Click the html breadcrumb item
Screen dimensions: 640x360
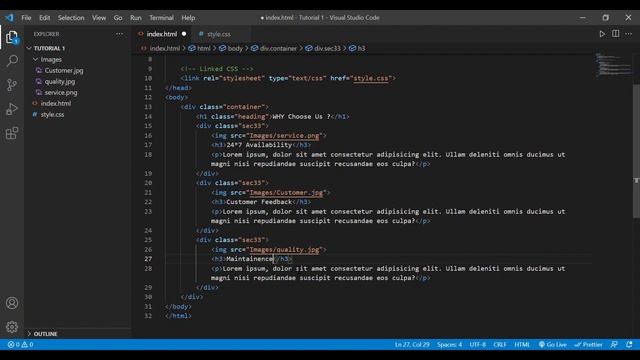204,48
